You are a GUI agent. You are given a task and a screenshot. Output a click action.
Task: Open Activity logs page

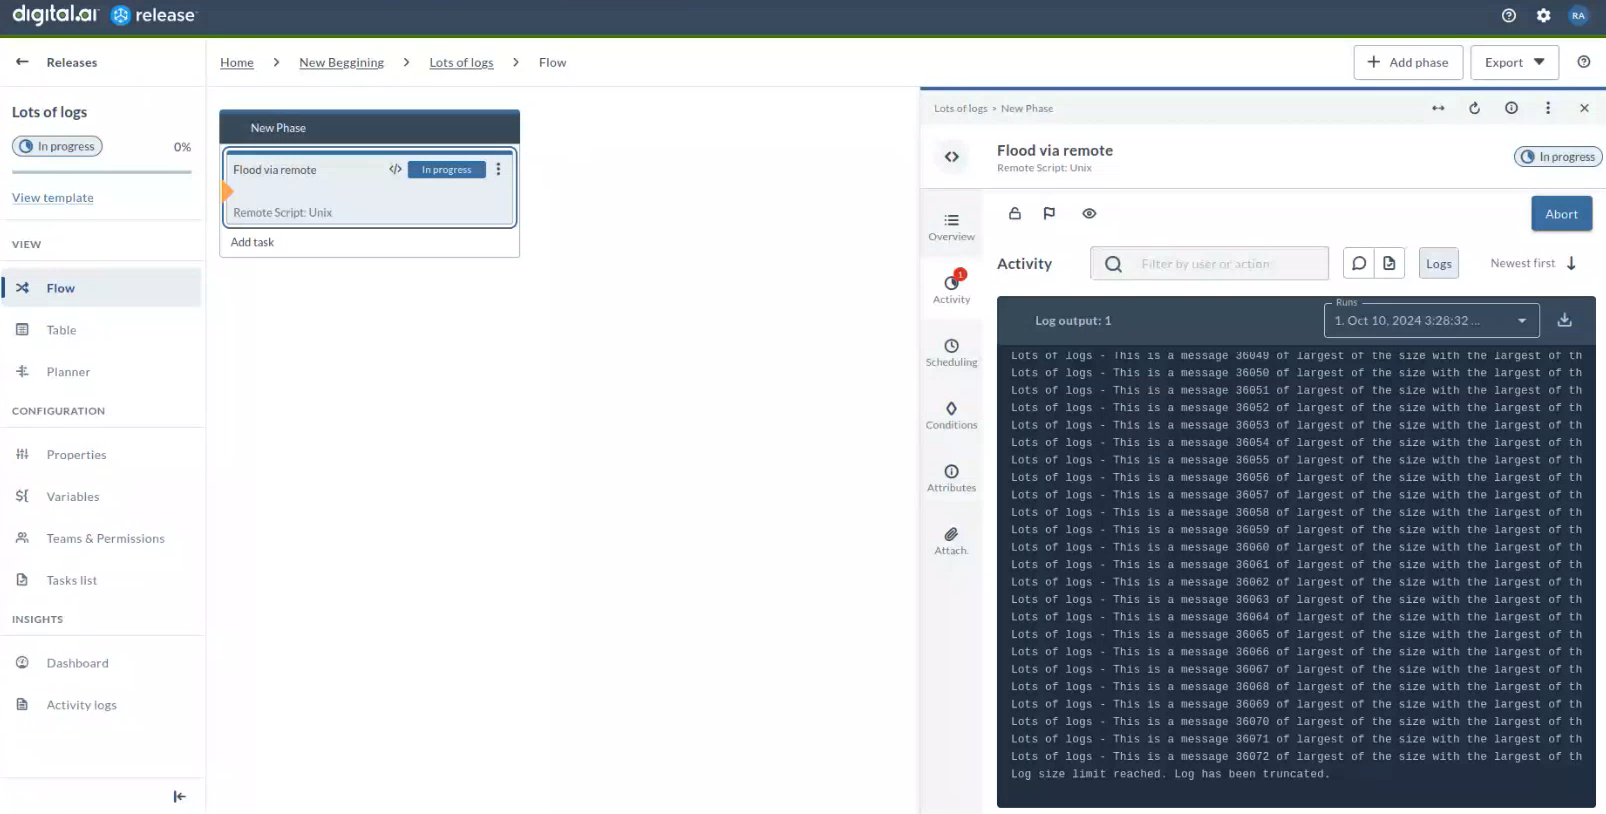click(101, 705)
